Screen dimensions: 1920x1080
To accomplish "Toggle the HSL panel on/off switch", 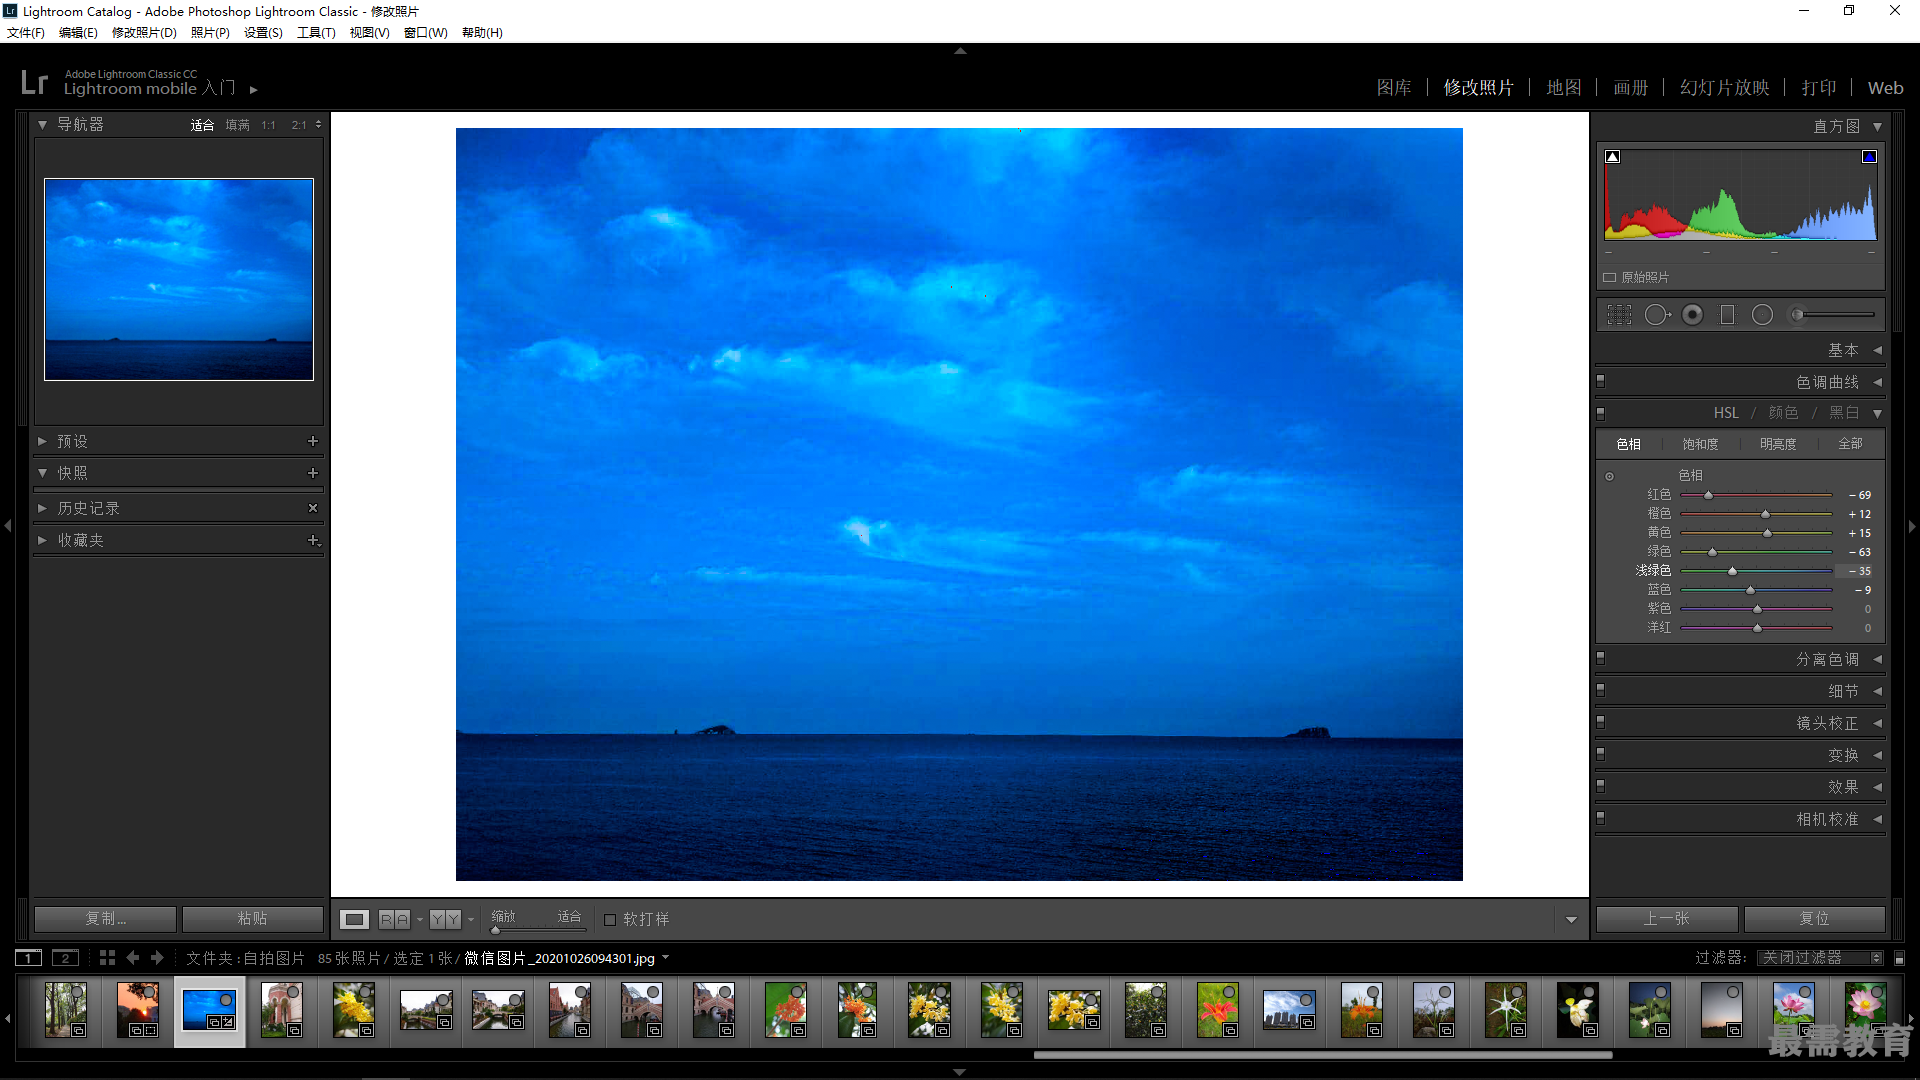I will click(1600, 413).
